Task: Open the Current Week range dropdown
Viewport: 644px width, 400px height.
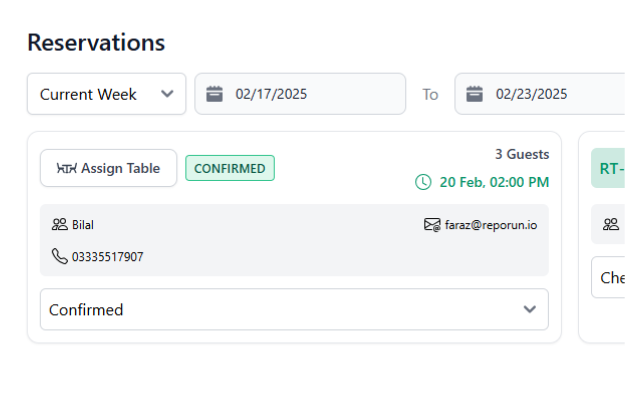Action: 106,94
